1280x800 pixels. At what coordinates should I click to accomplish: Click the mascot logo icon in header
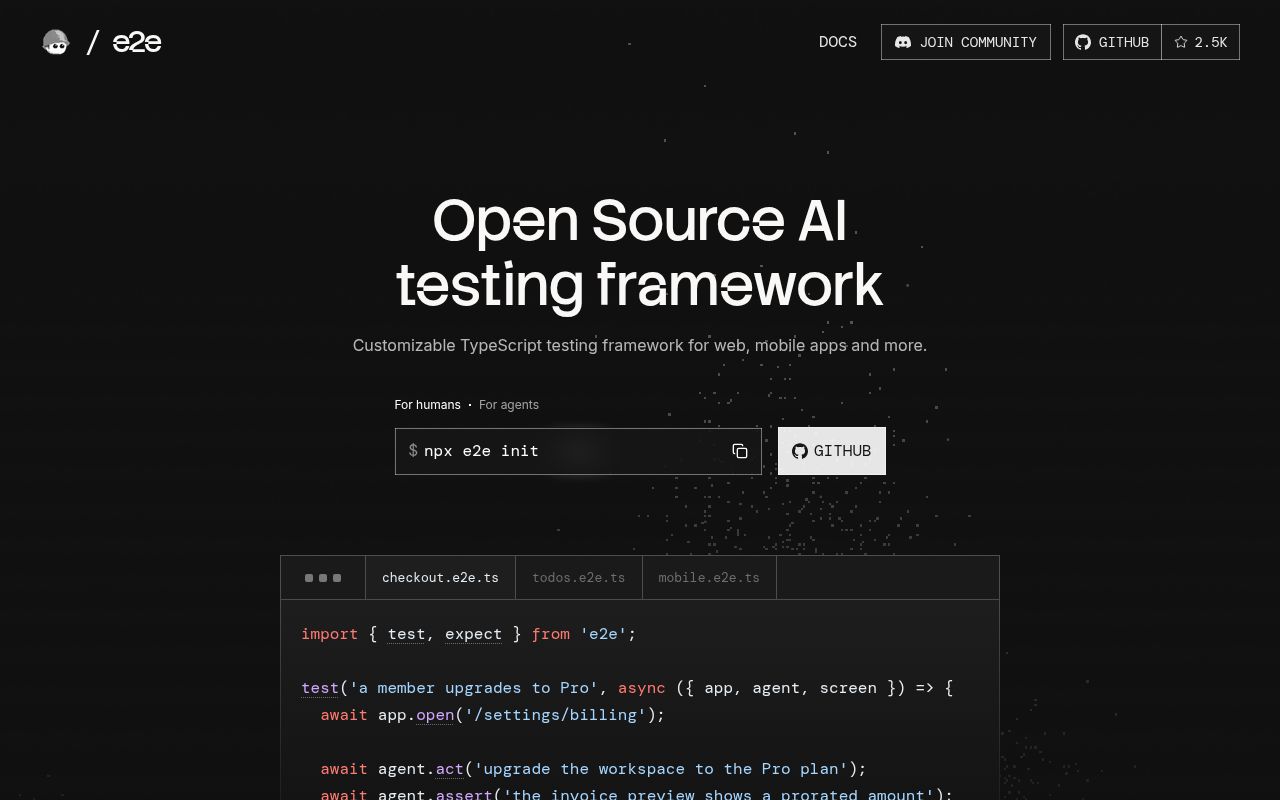tap(56, 42)
